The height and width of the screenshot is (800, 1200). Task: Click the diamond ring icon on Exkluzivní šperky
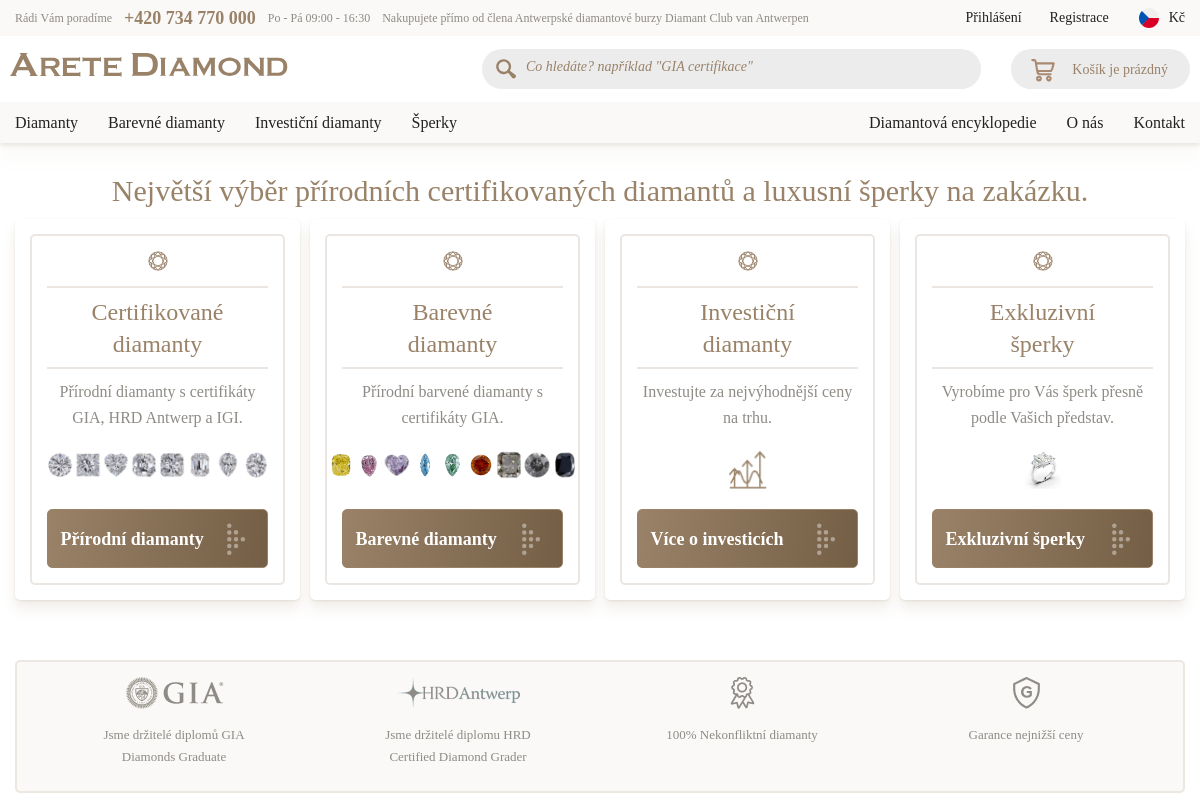click(x=1042, y=468)
